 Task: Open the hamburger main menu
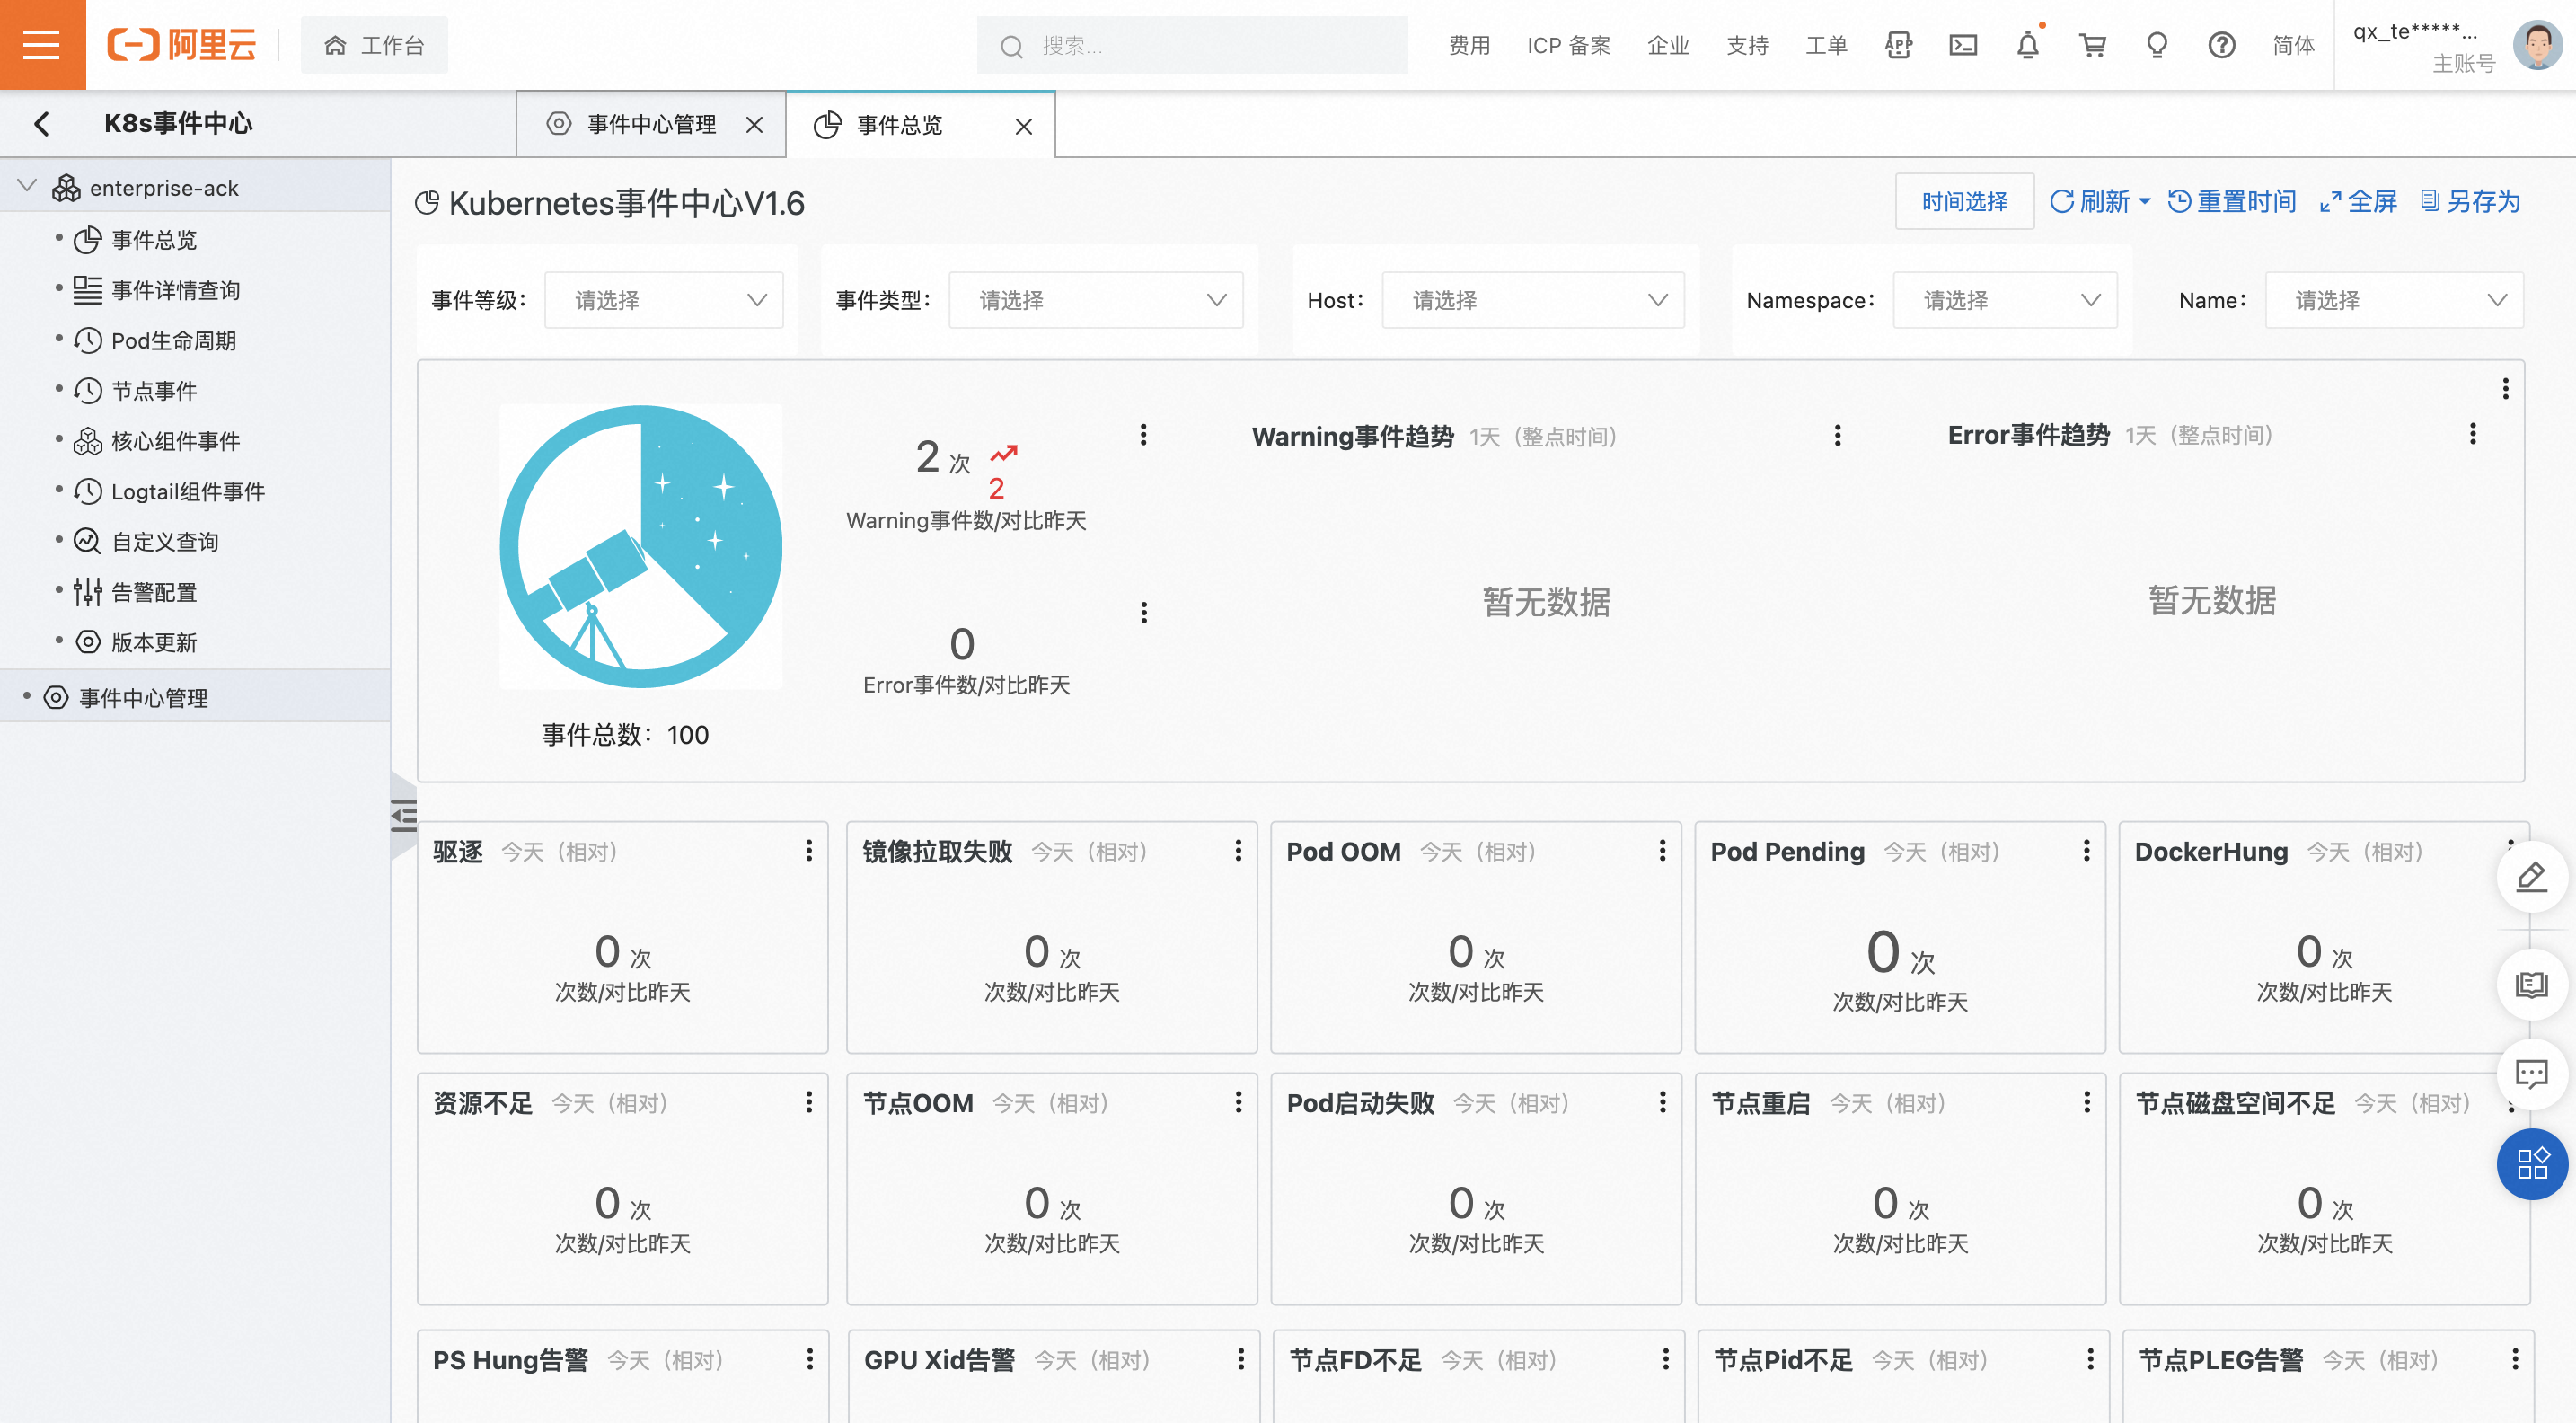tap(42, 45)
